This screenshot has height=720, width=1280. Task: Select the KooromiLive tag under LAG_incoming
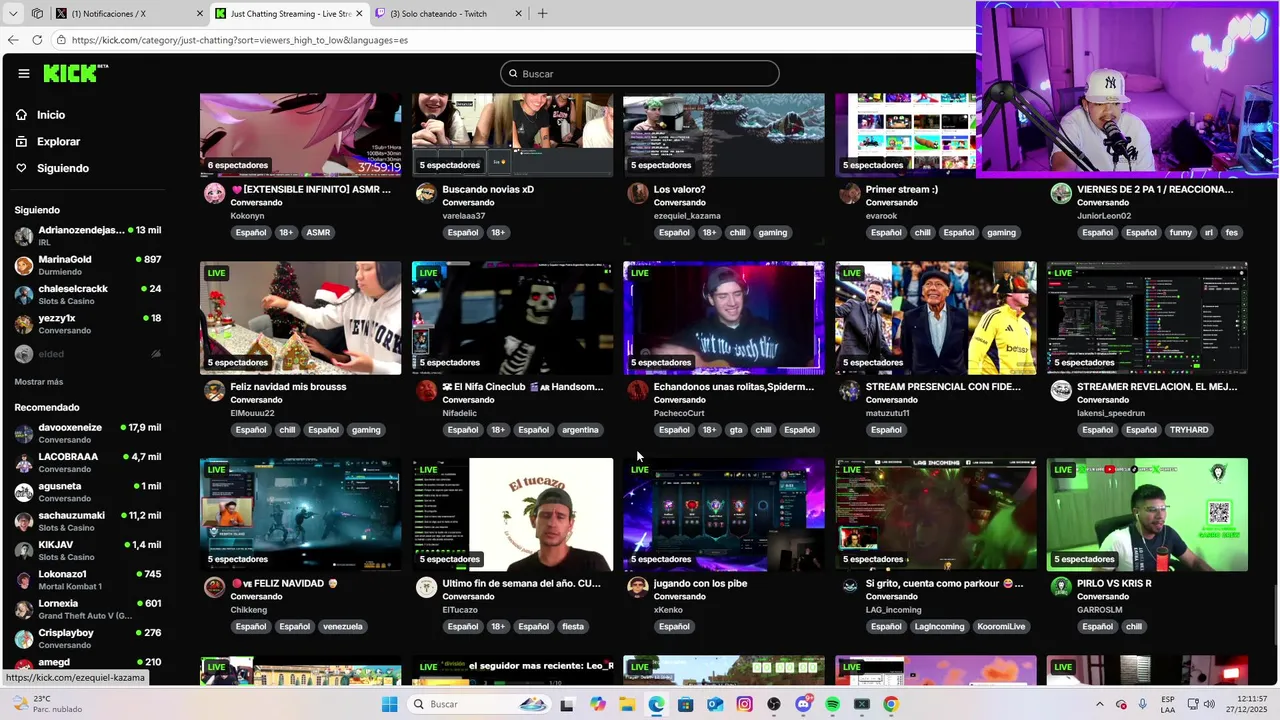(1001, 627)
